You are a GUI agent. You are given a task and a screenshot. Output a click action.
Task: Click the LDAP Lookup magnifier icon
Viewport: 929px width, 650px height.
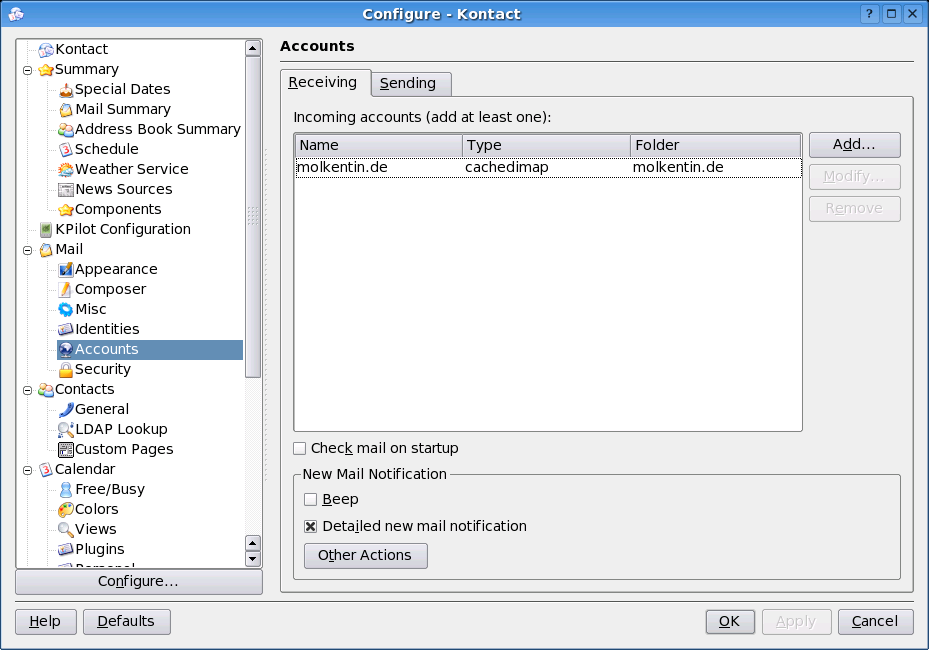pos(66,429)
